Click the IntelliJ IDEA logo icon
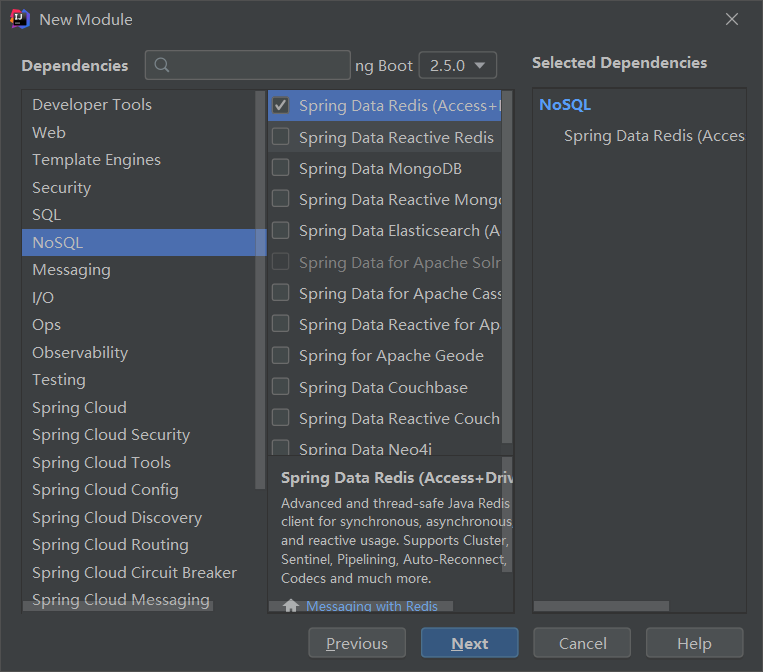763x672 pixels. tap(19, 19)
